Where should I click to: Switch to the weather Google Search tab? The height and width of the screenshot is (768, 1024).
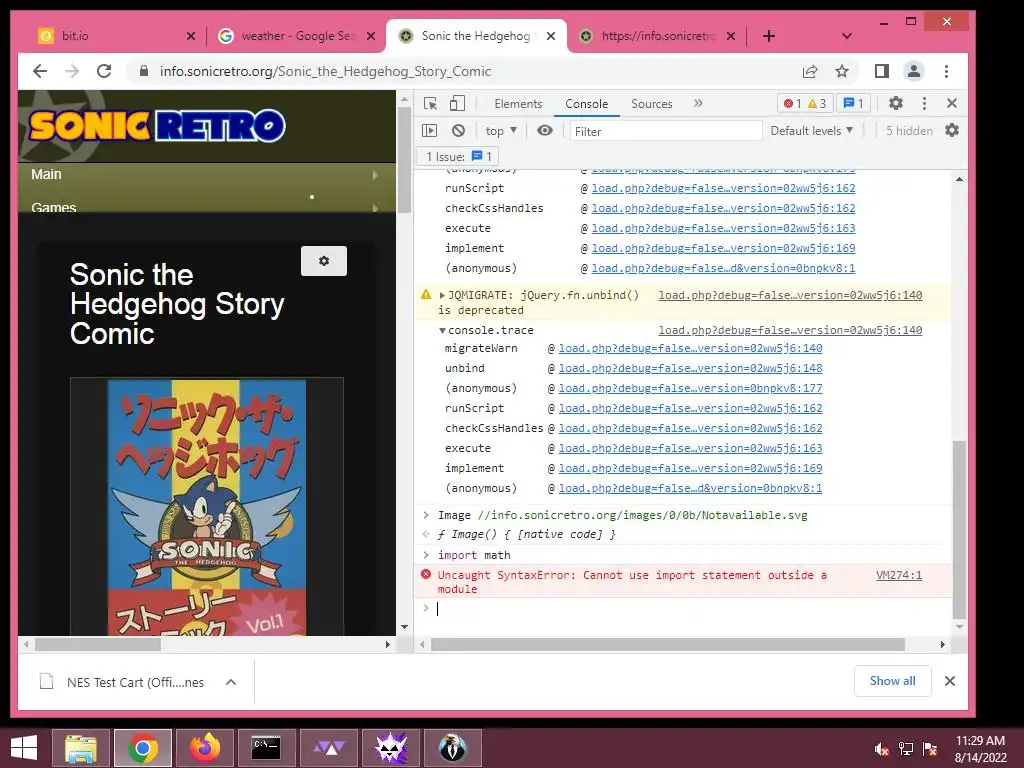point(297,36)
